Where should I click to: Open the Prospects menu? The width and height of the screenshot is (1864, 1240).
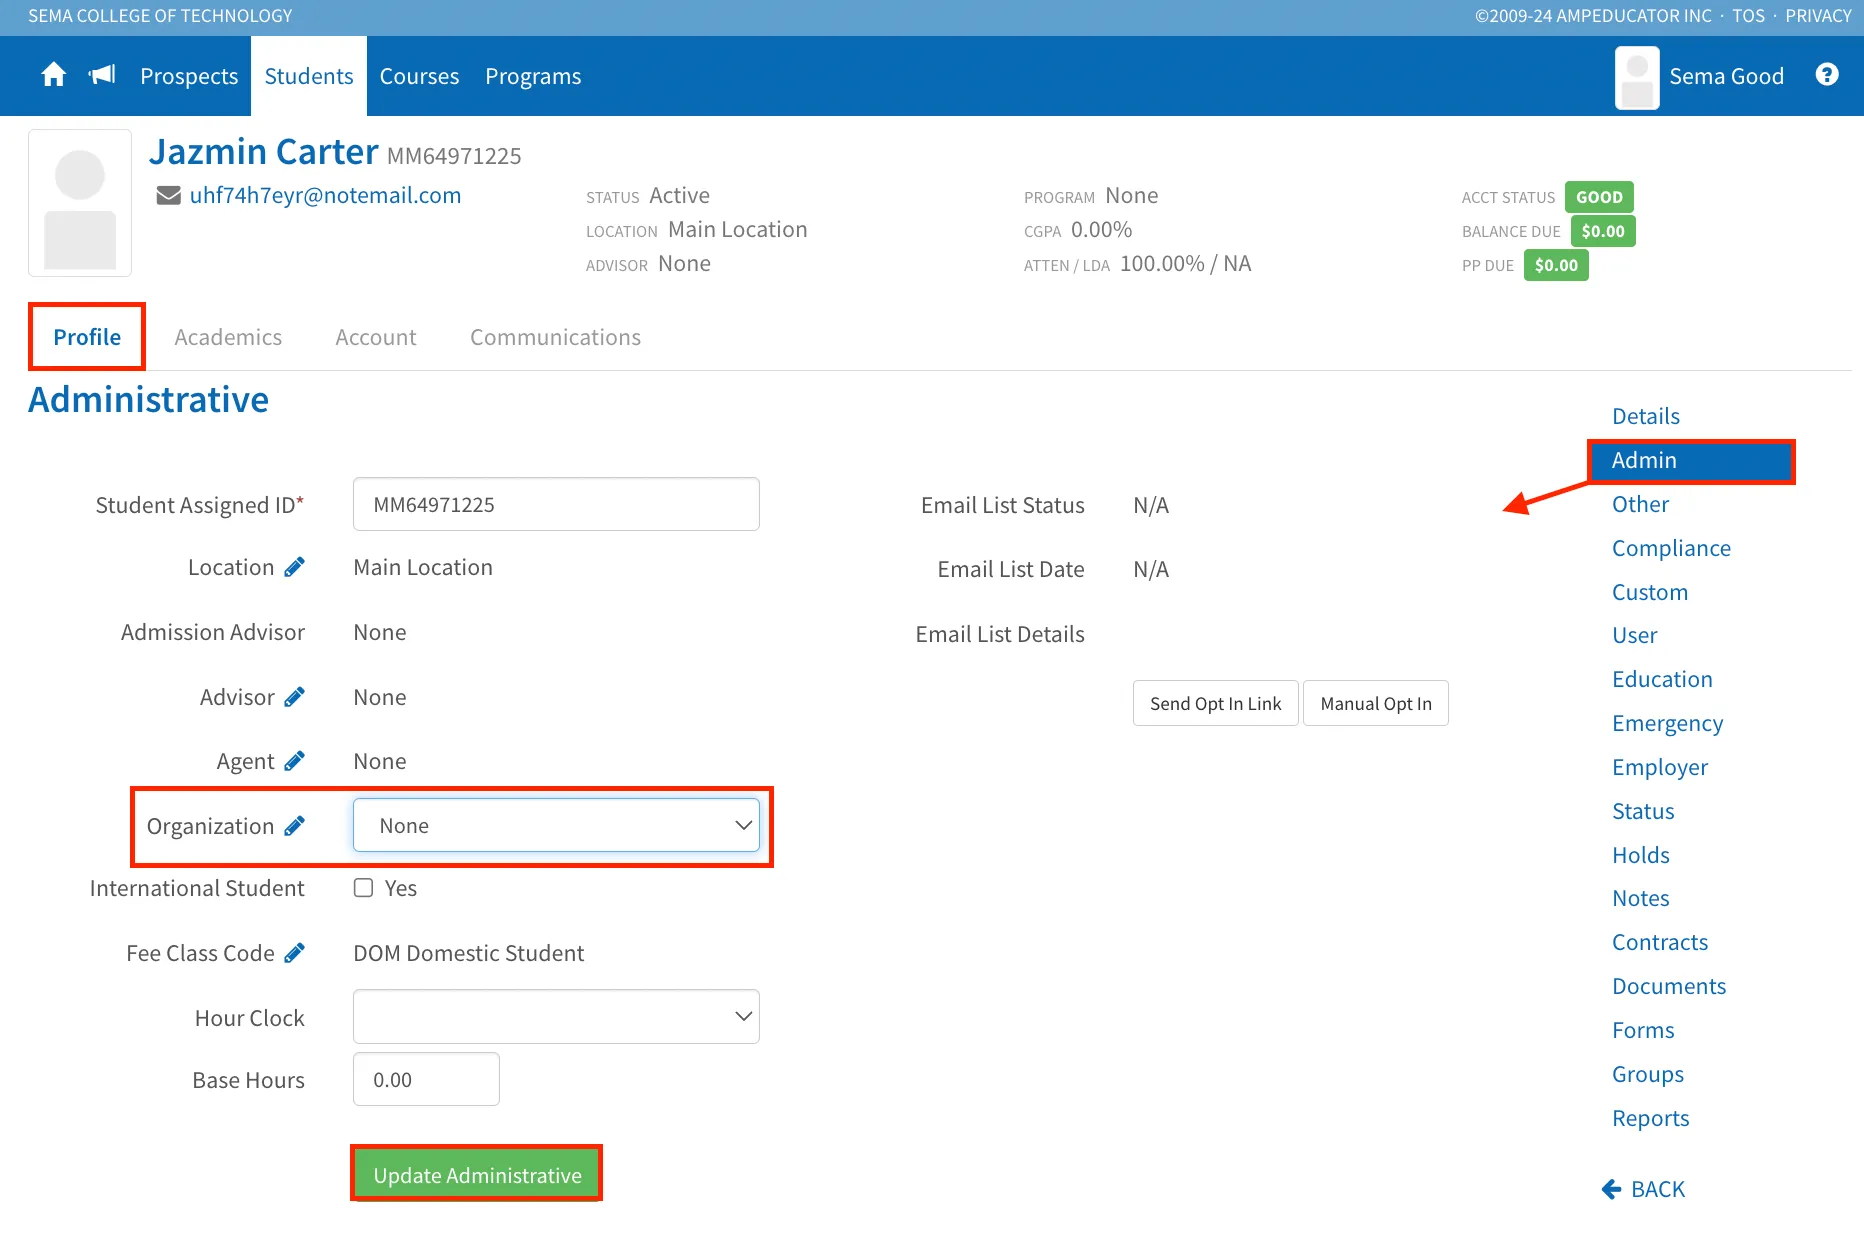click(x=189, y=76)
